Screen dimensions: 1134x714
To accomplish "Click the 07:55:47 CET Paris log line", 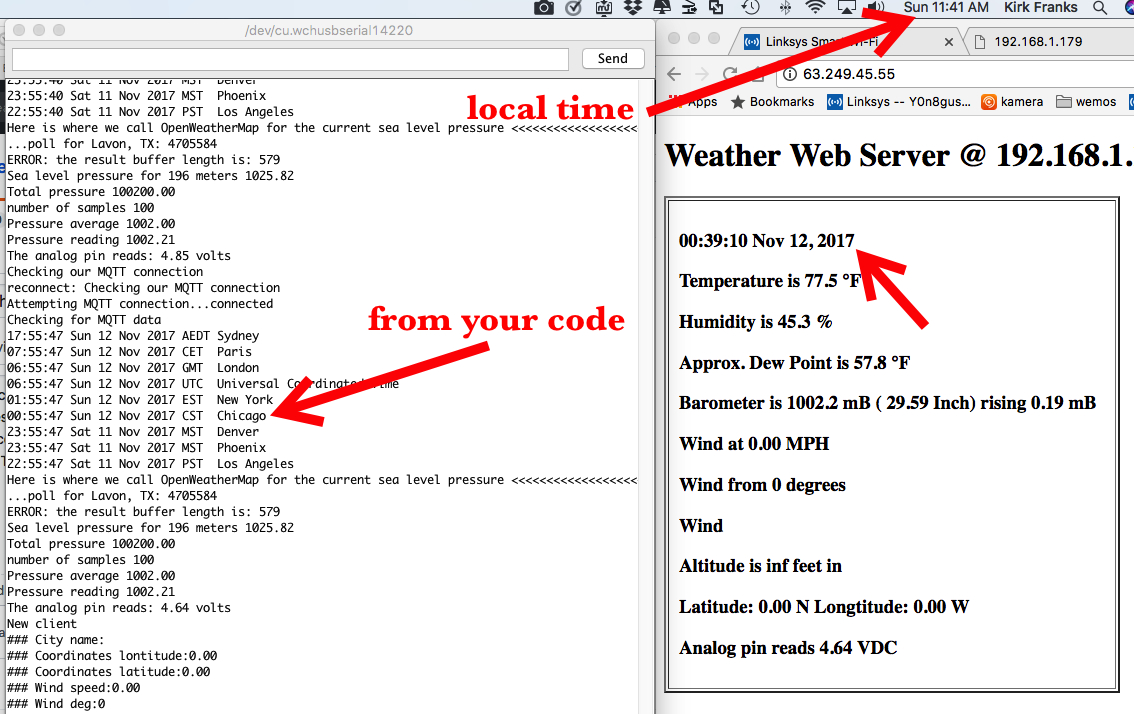I will coord(129,352).
